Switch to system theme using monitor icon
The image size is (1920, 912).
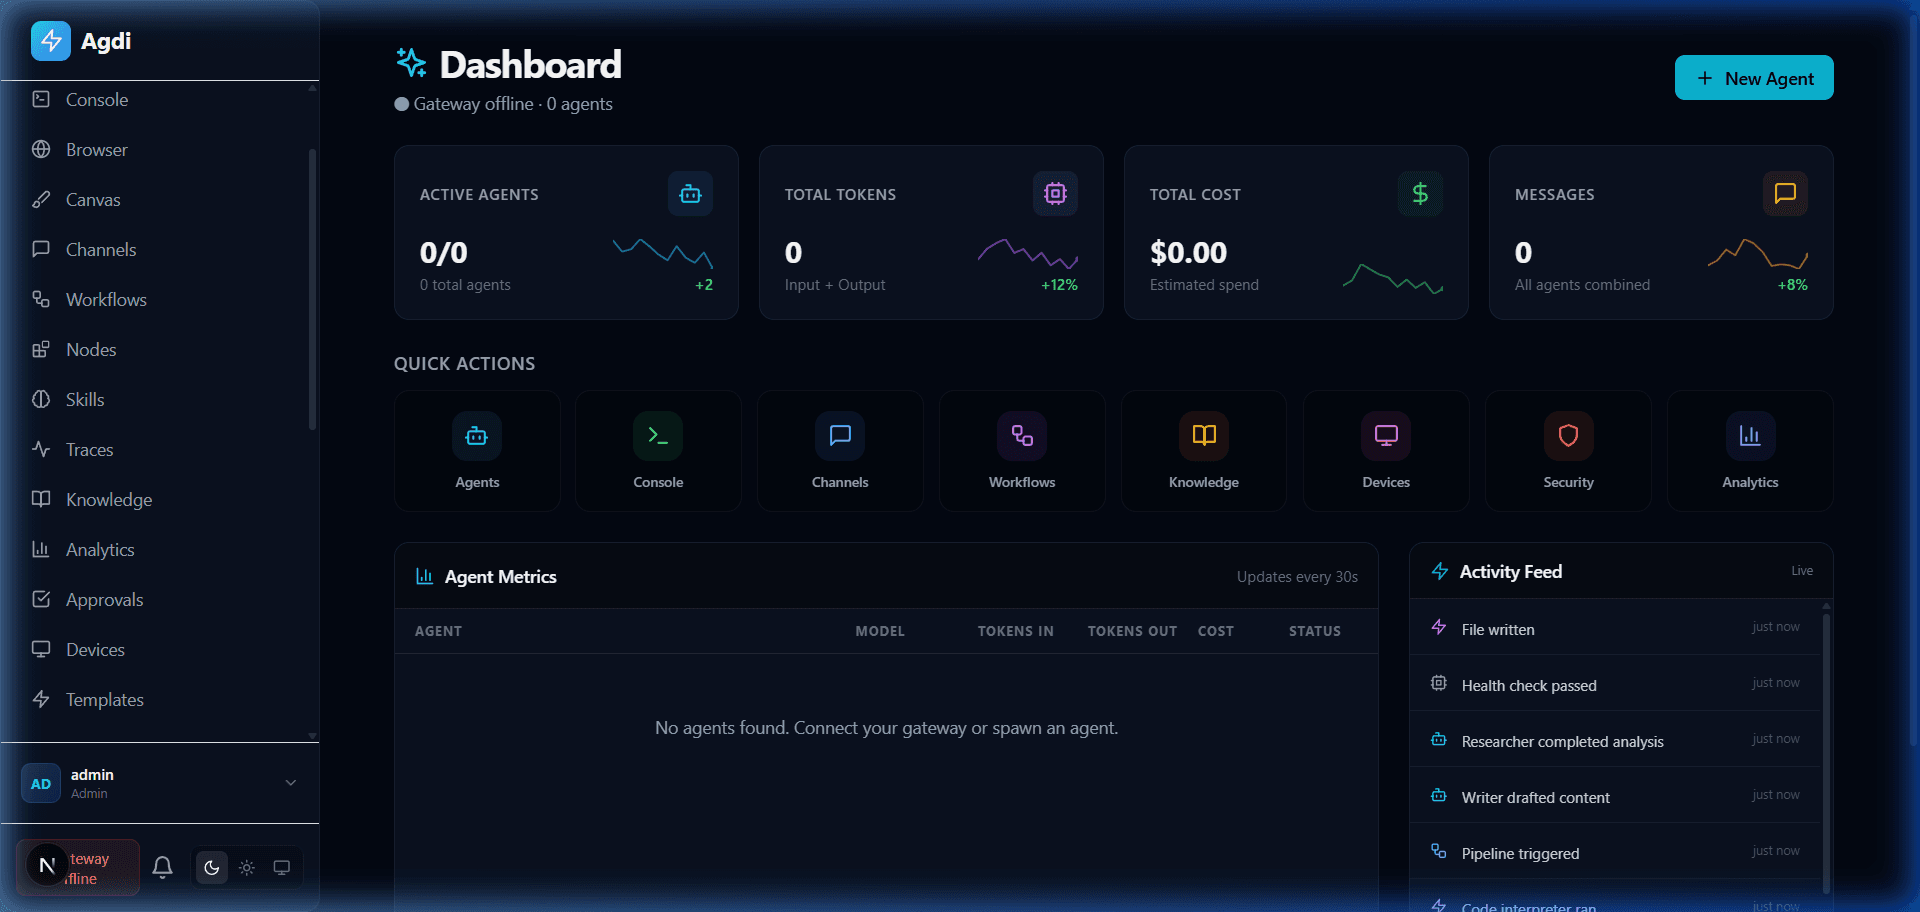281,867
